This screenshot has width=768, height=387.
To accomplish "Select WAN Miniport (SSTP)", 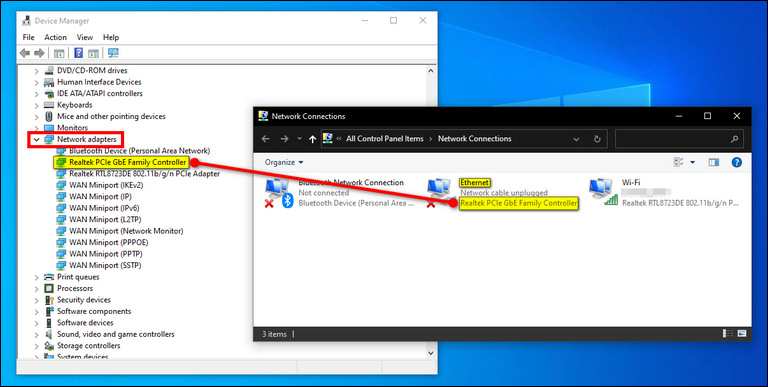I will pyautogui.click(x=105, y=265).
